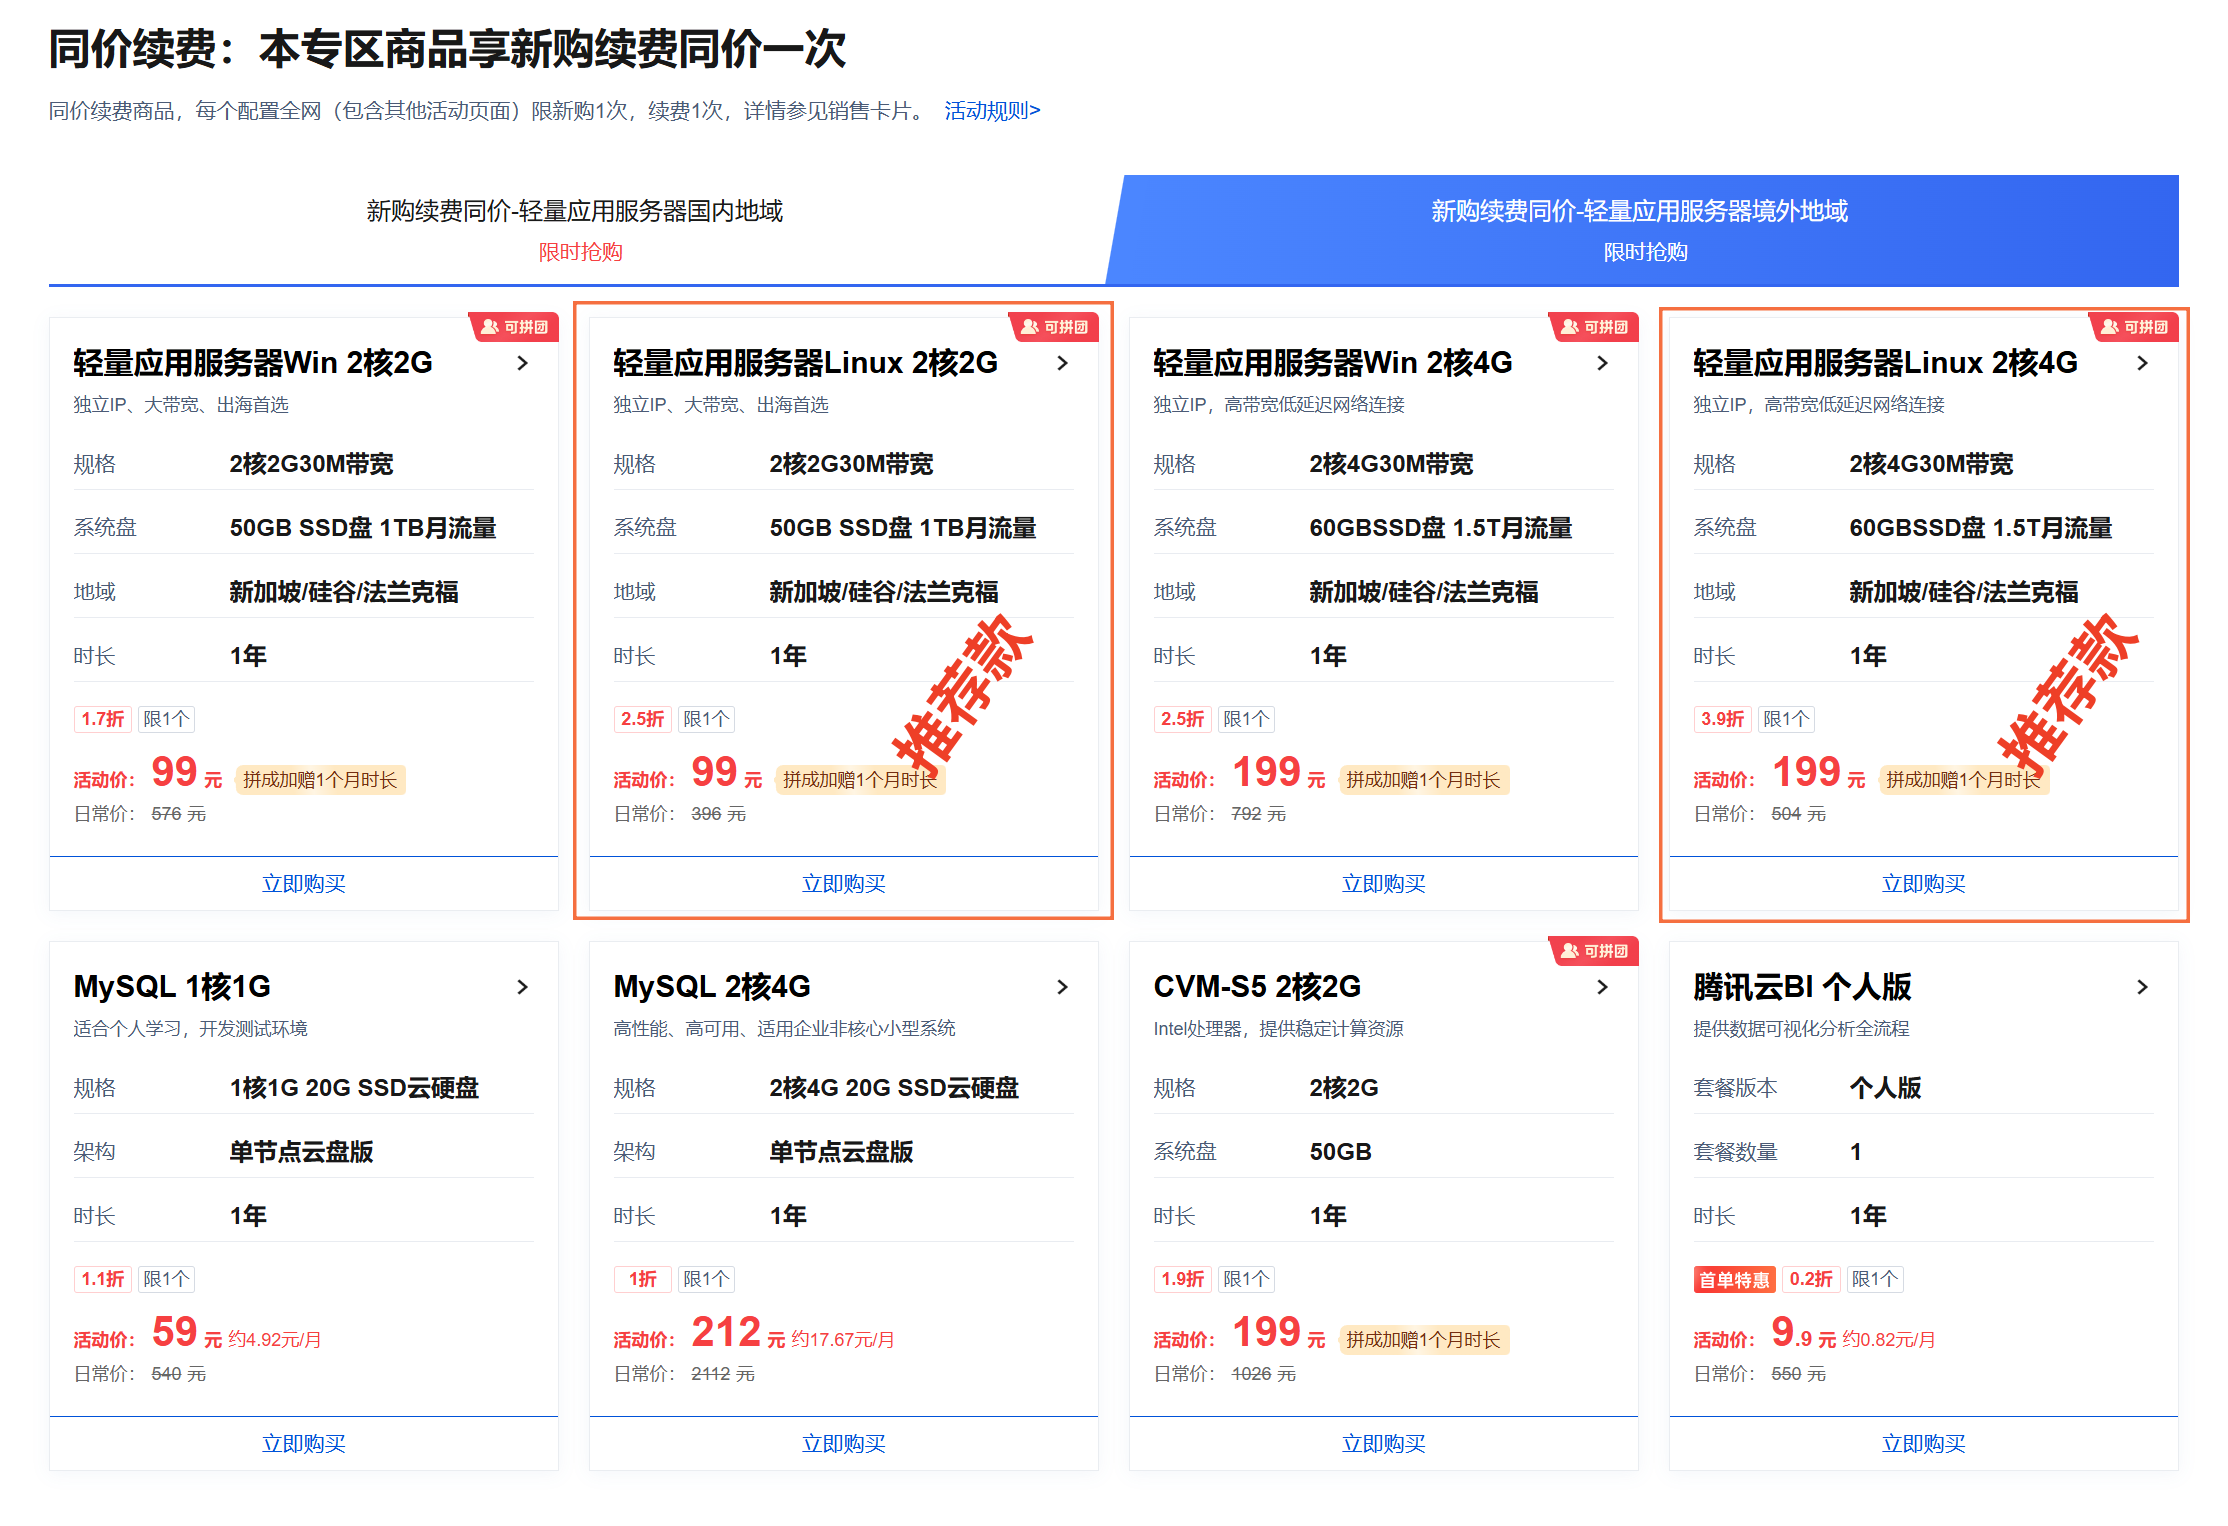The image size is (2228, 1526).
Task: Expand MySQL 1核1G card chevron
Action: (522, 987)
